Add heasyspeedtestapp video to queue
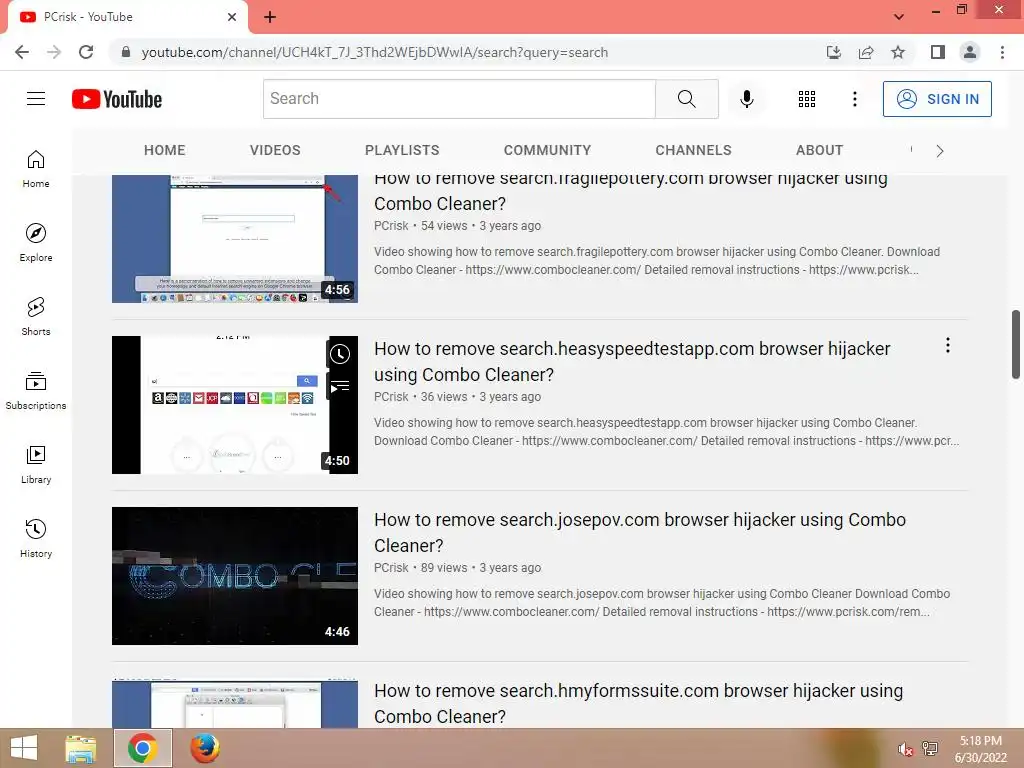Image resolution: width=1024 pixels, height=768 pixels. (x=340, y=387)
